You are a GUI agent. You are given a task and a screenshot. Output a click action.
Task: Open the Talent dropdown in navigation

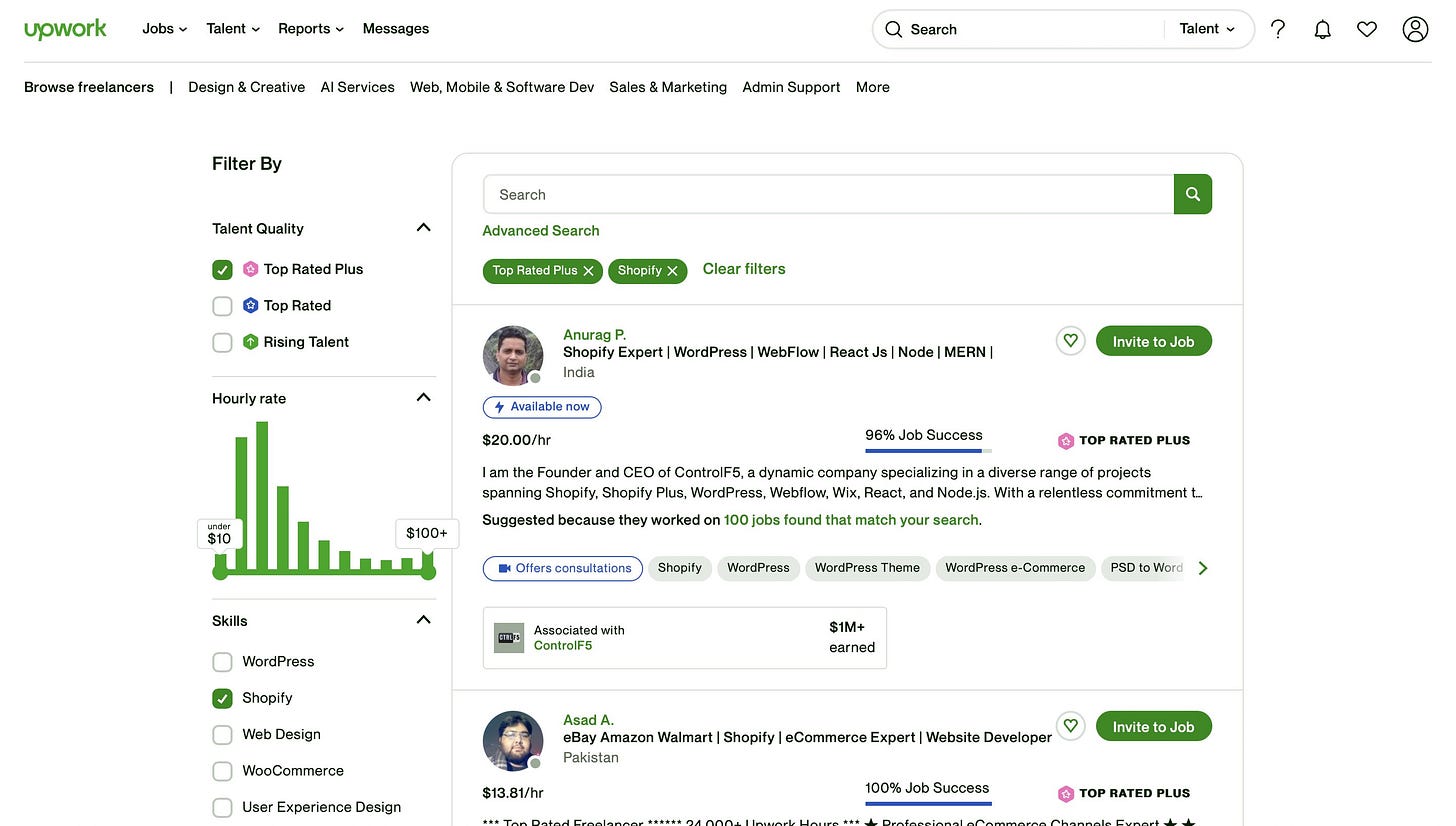pyautogui.click(x=233, y=29)
